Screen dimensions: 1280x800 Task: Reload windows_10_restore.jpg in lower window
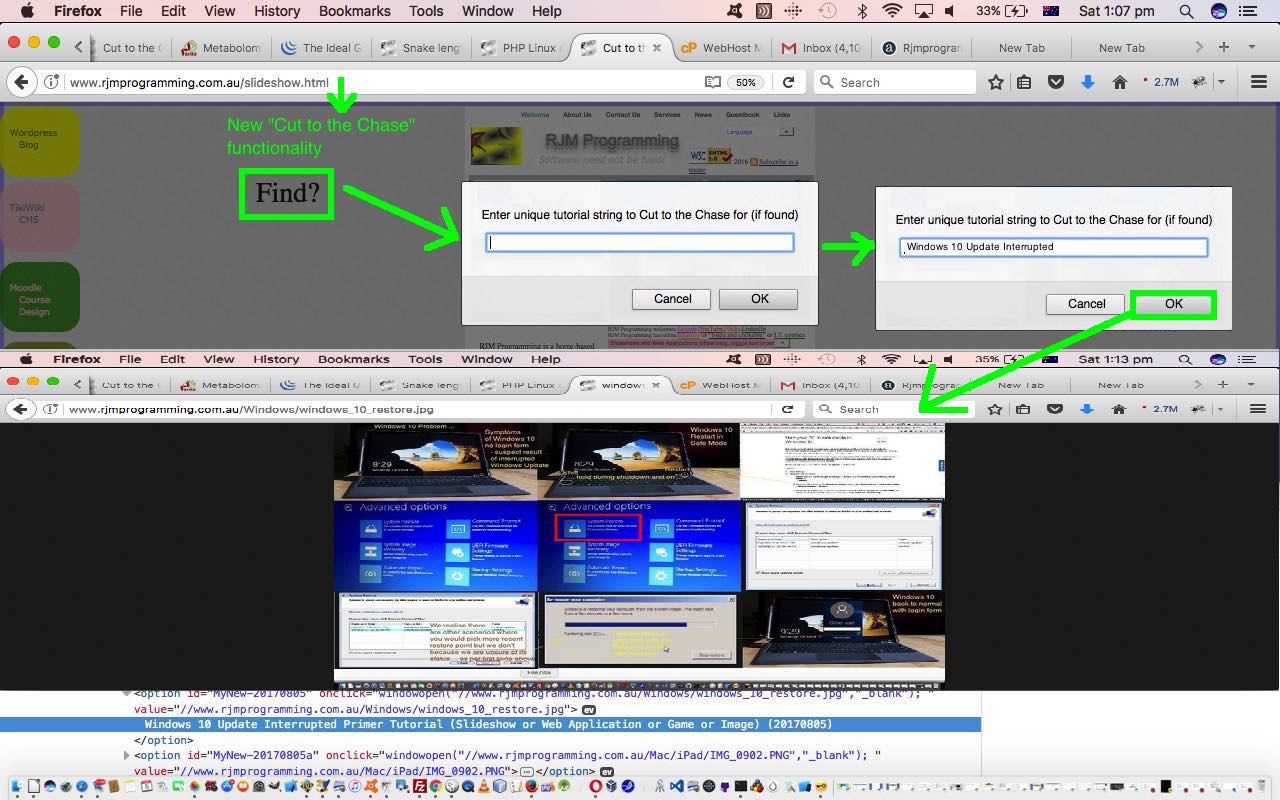pos(787,409)
